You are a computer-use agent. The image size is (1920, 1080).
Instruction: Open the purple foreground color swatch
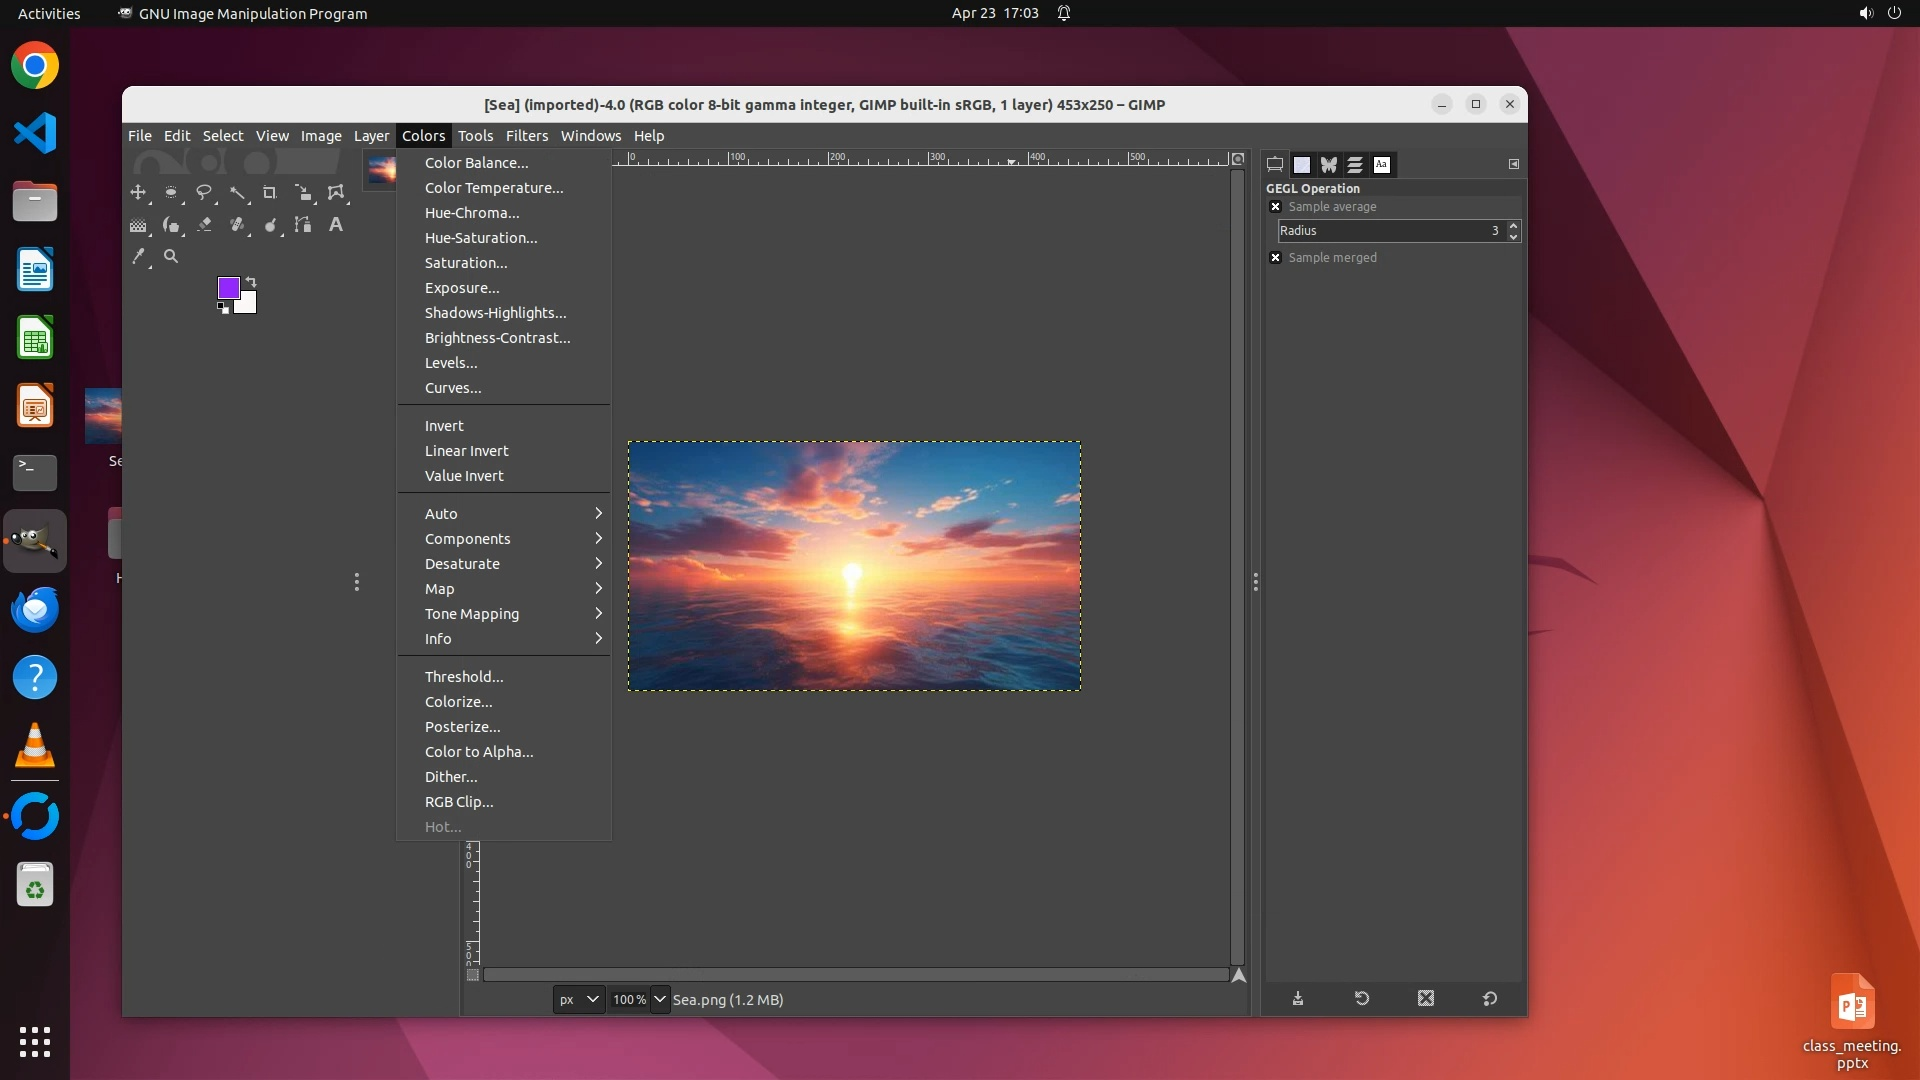point(228,288)
